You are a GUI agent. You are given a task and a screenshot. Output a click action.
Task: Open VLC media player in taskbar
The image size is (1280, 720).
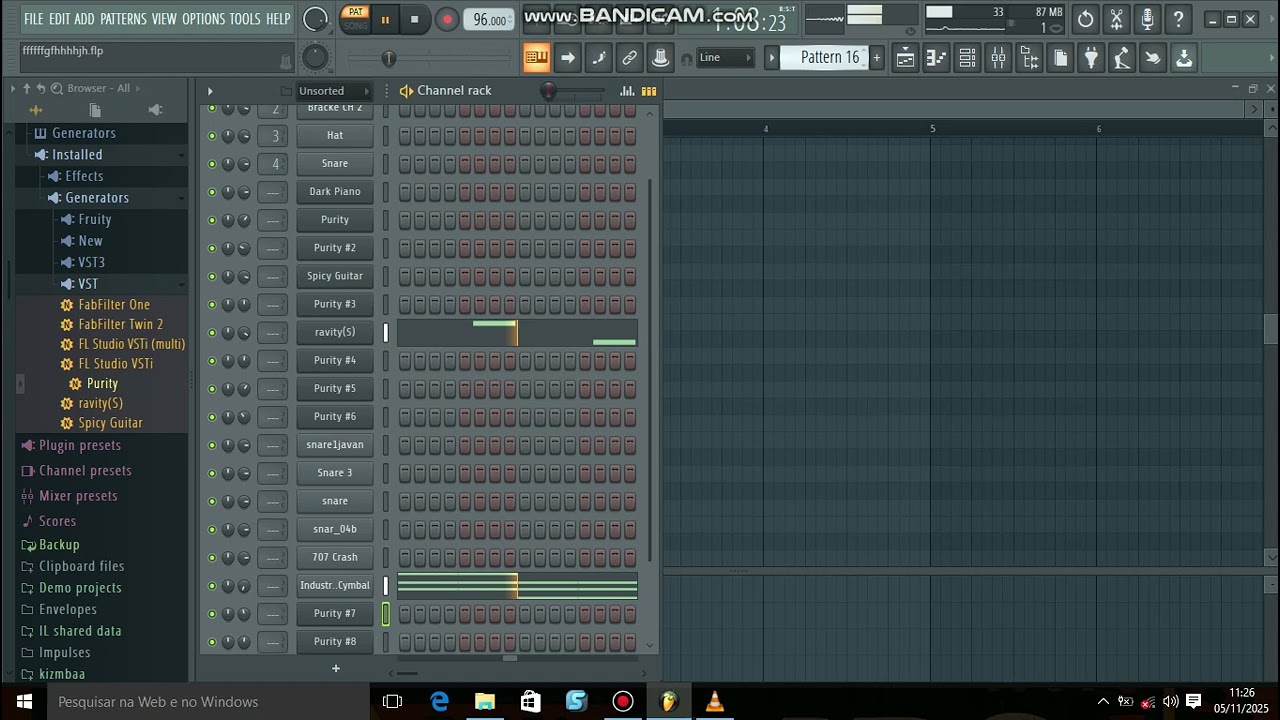click(x=715, y=702)
